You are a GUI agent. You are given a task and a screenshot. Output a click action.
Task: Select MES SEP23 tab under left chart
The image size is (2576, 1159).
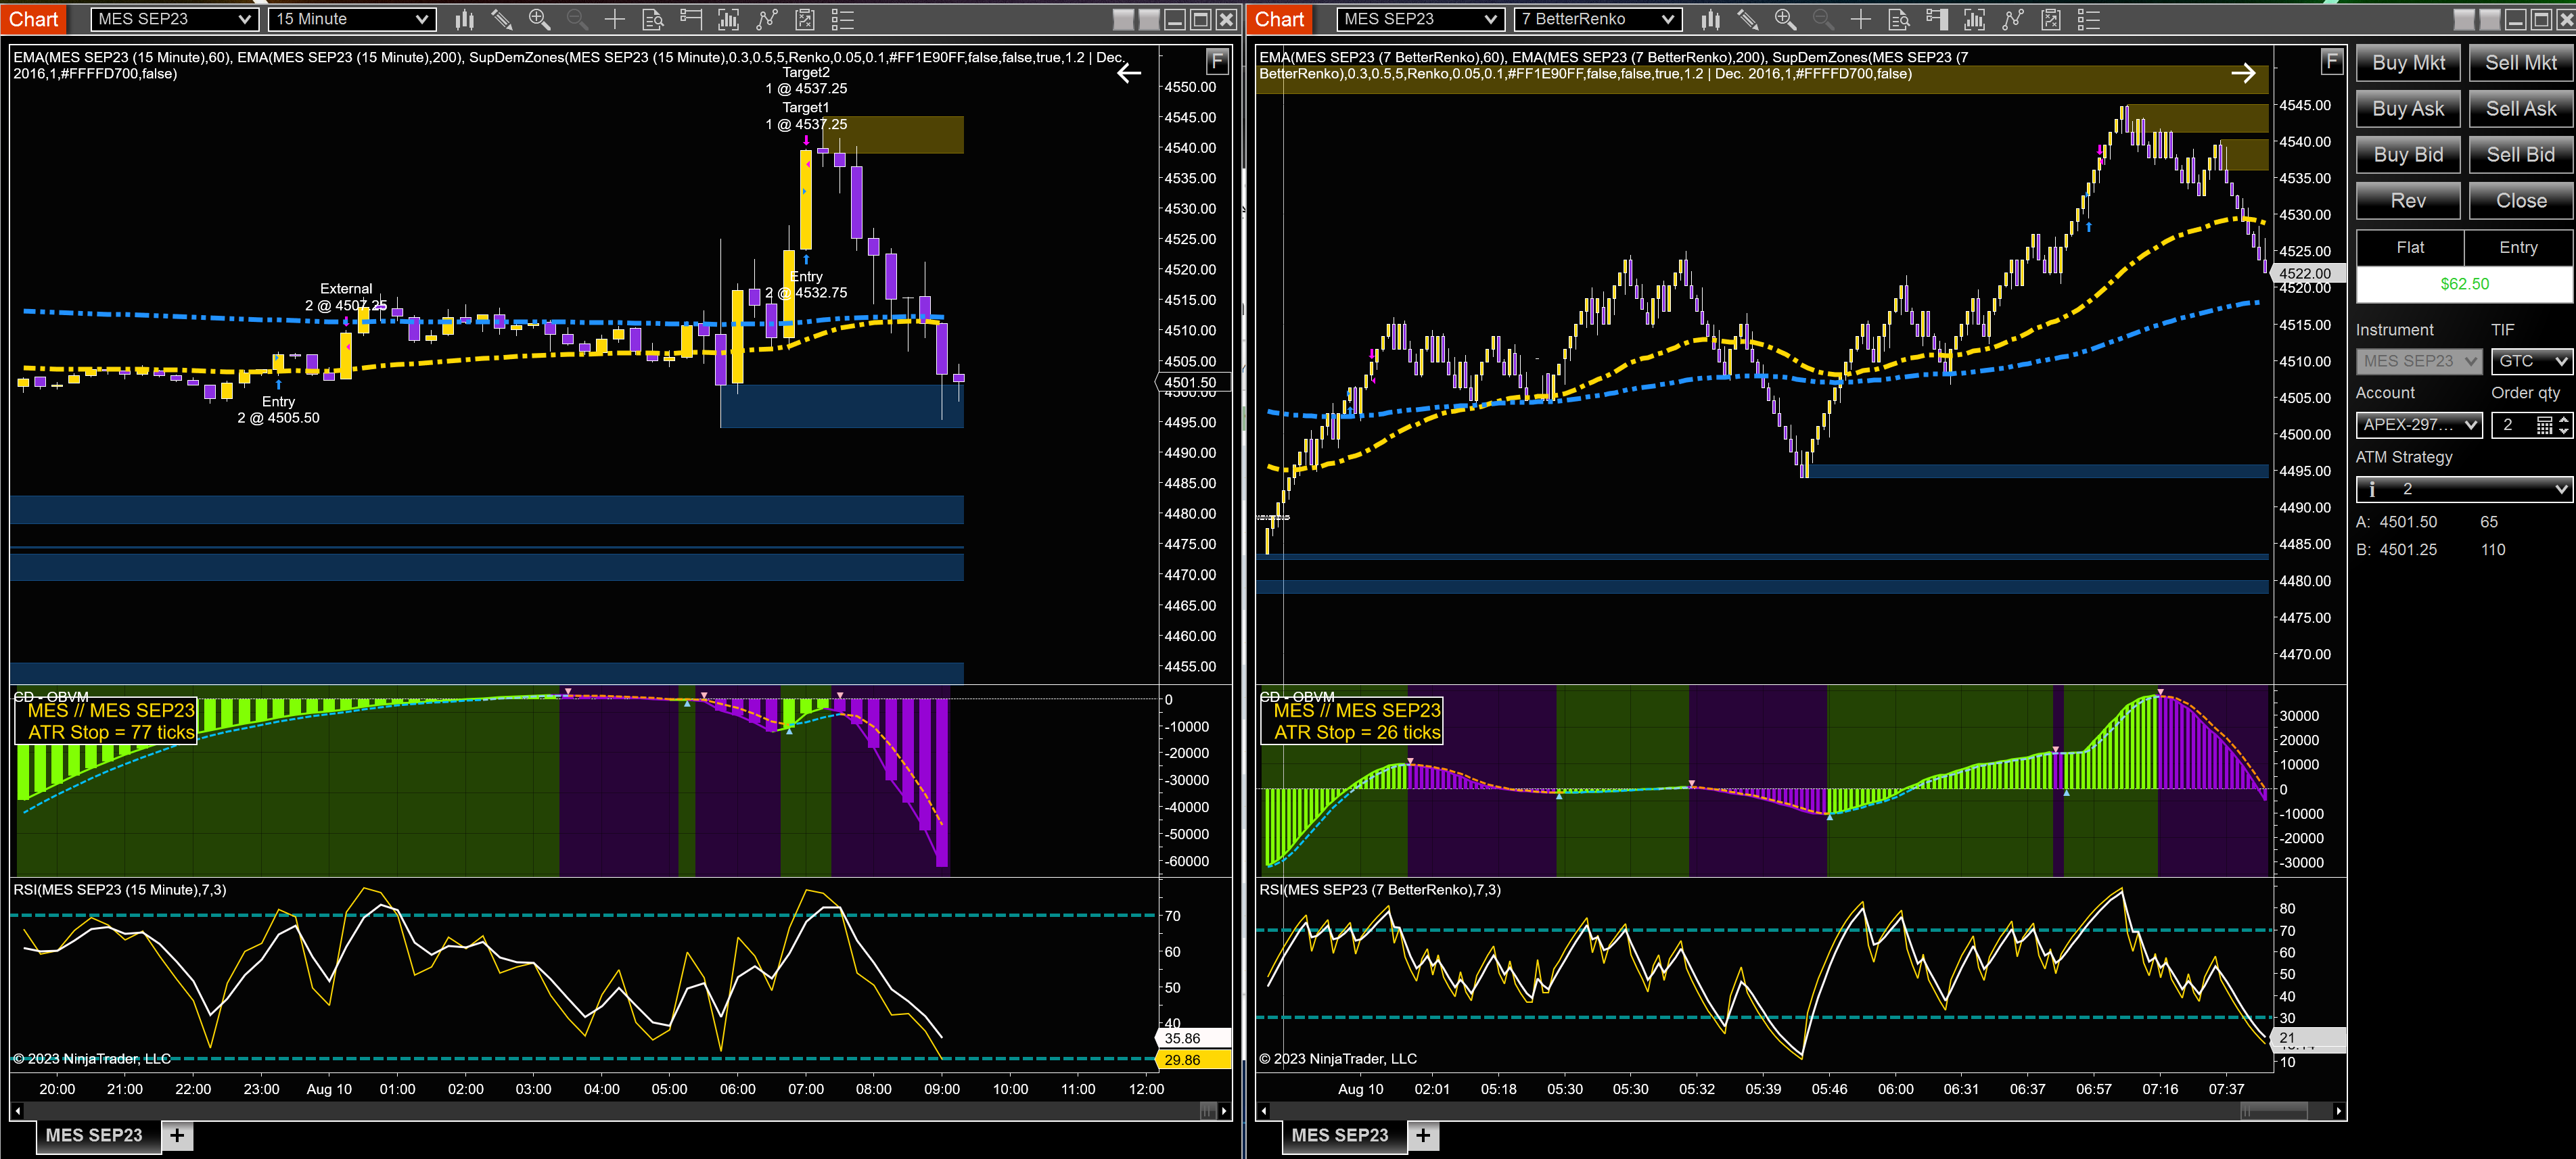(x=94, y=1135)
